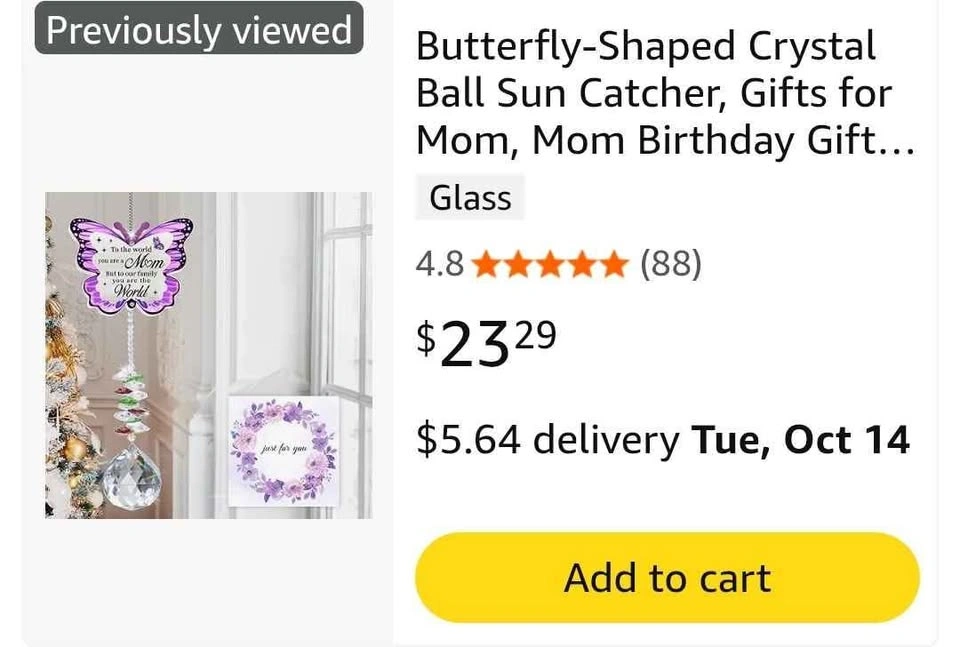This screenshot has width=960, height=647.
Task: Click the middle orange rating star
Action: click(549, 265)
